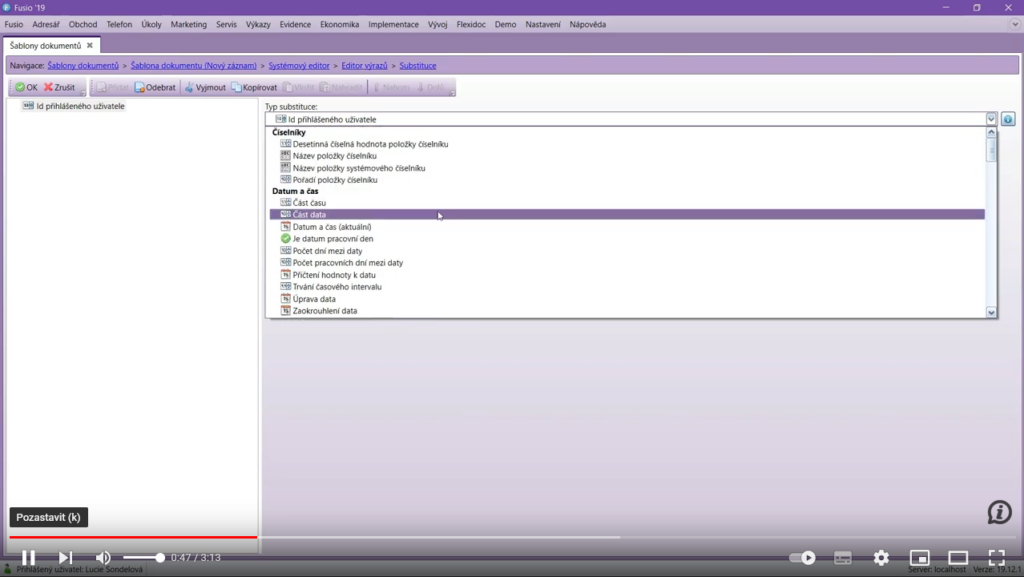Choose 'Počet dní mezi daty' option
The width and height of the screenshot is (1024, 577).
click(327, 251)
